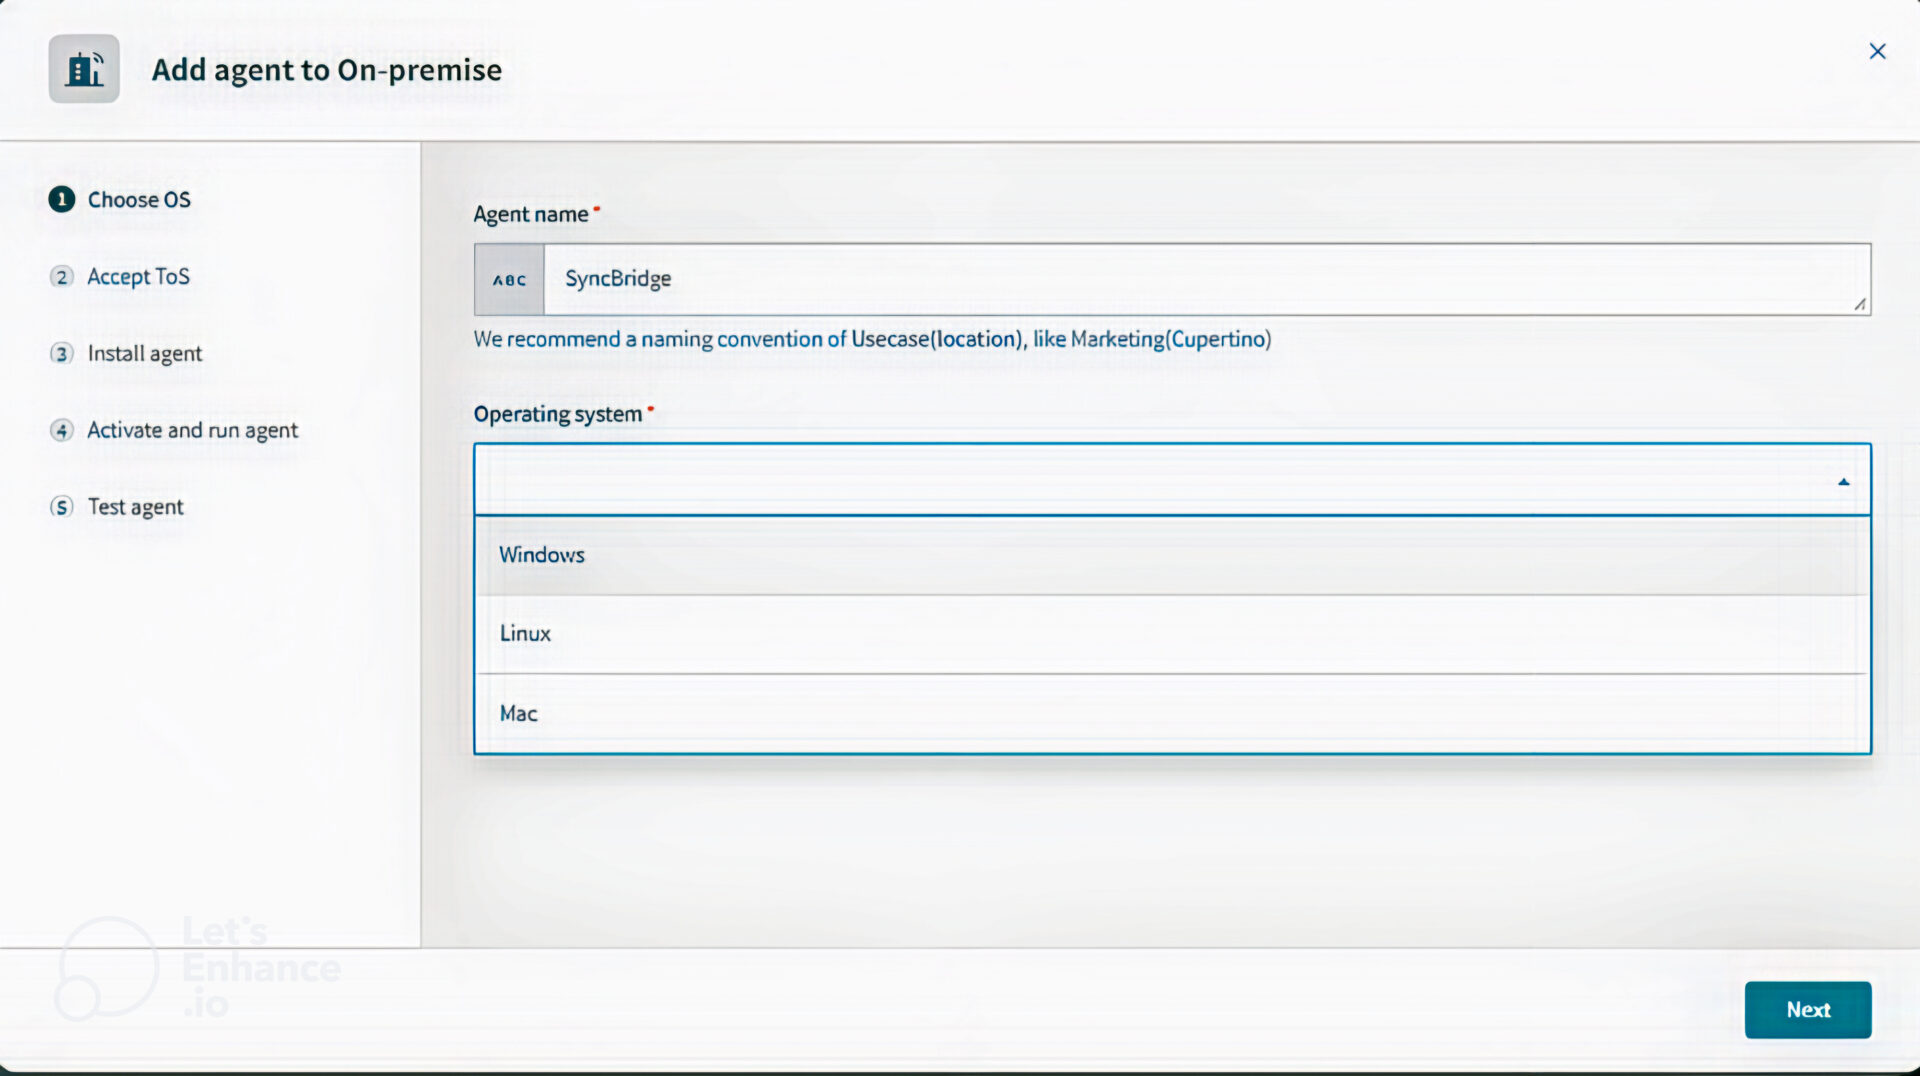1920x1076 pixels.
Task: Open the Choose OS step
Action: pos(140,199)
